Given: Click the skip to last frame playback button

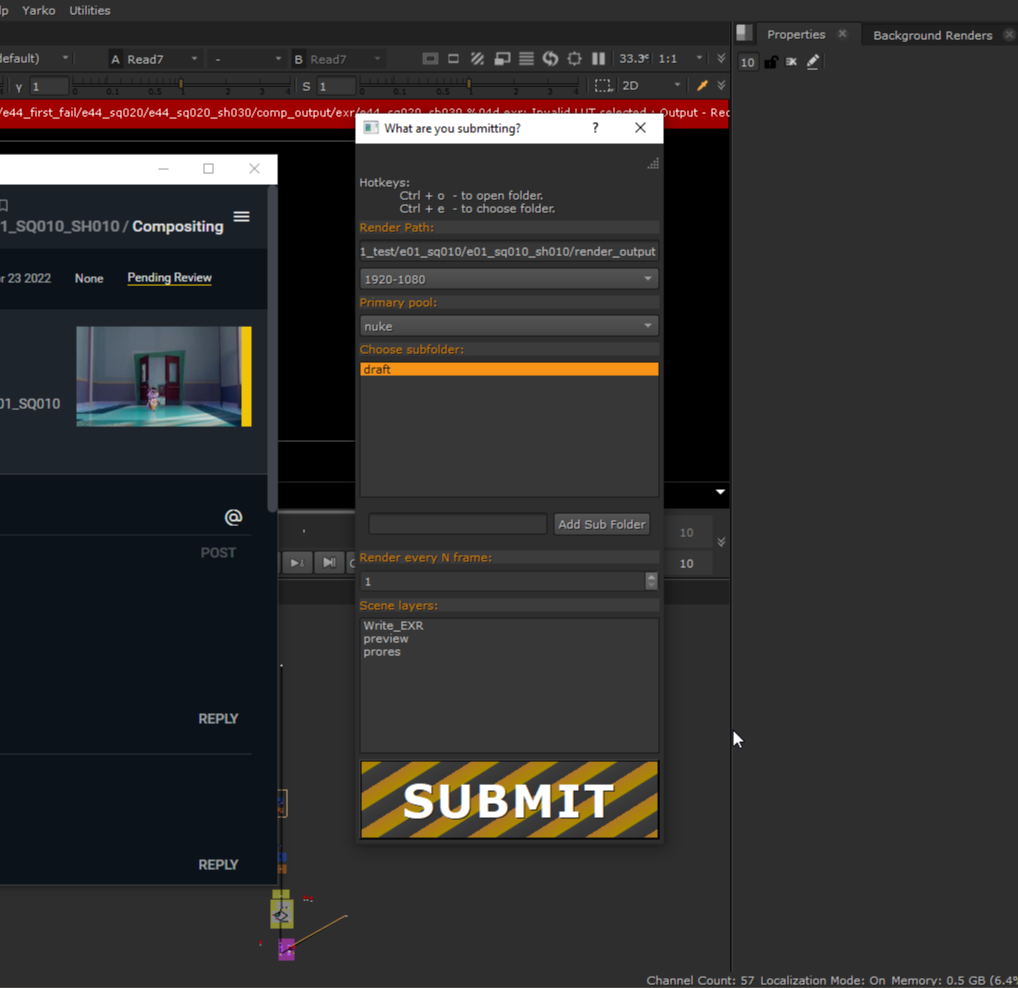Looking at the screenshot, I should pyautogui.click(x=329, y=563).
